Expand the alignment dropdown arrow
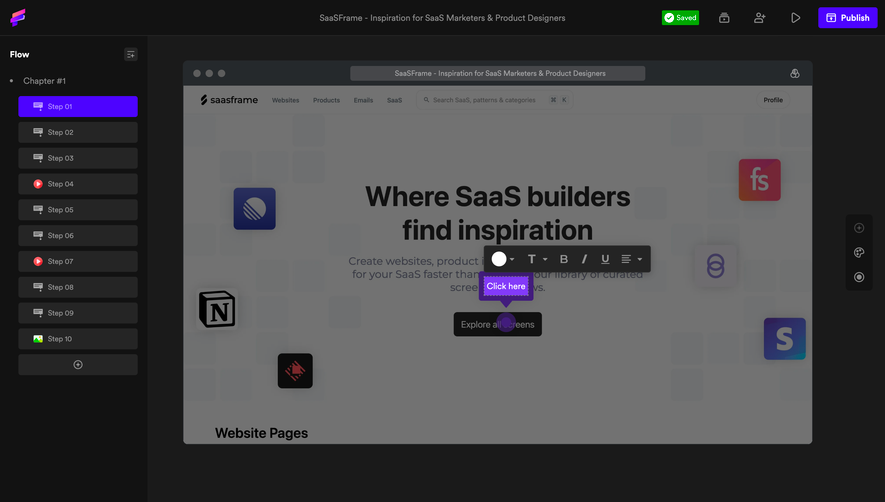Screen dimensions: 885x502 639,260
